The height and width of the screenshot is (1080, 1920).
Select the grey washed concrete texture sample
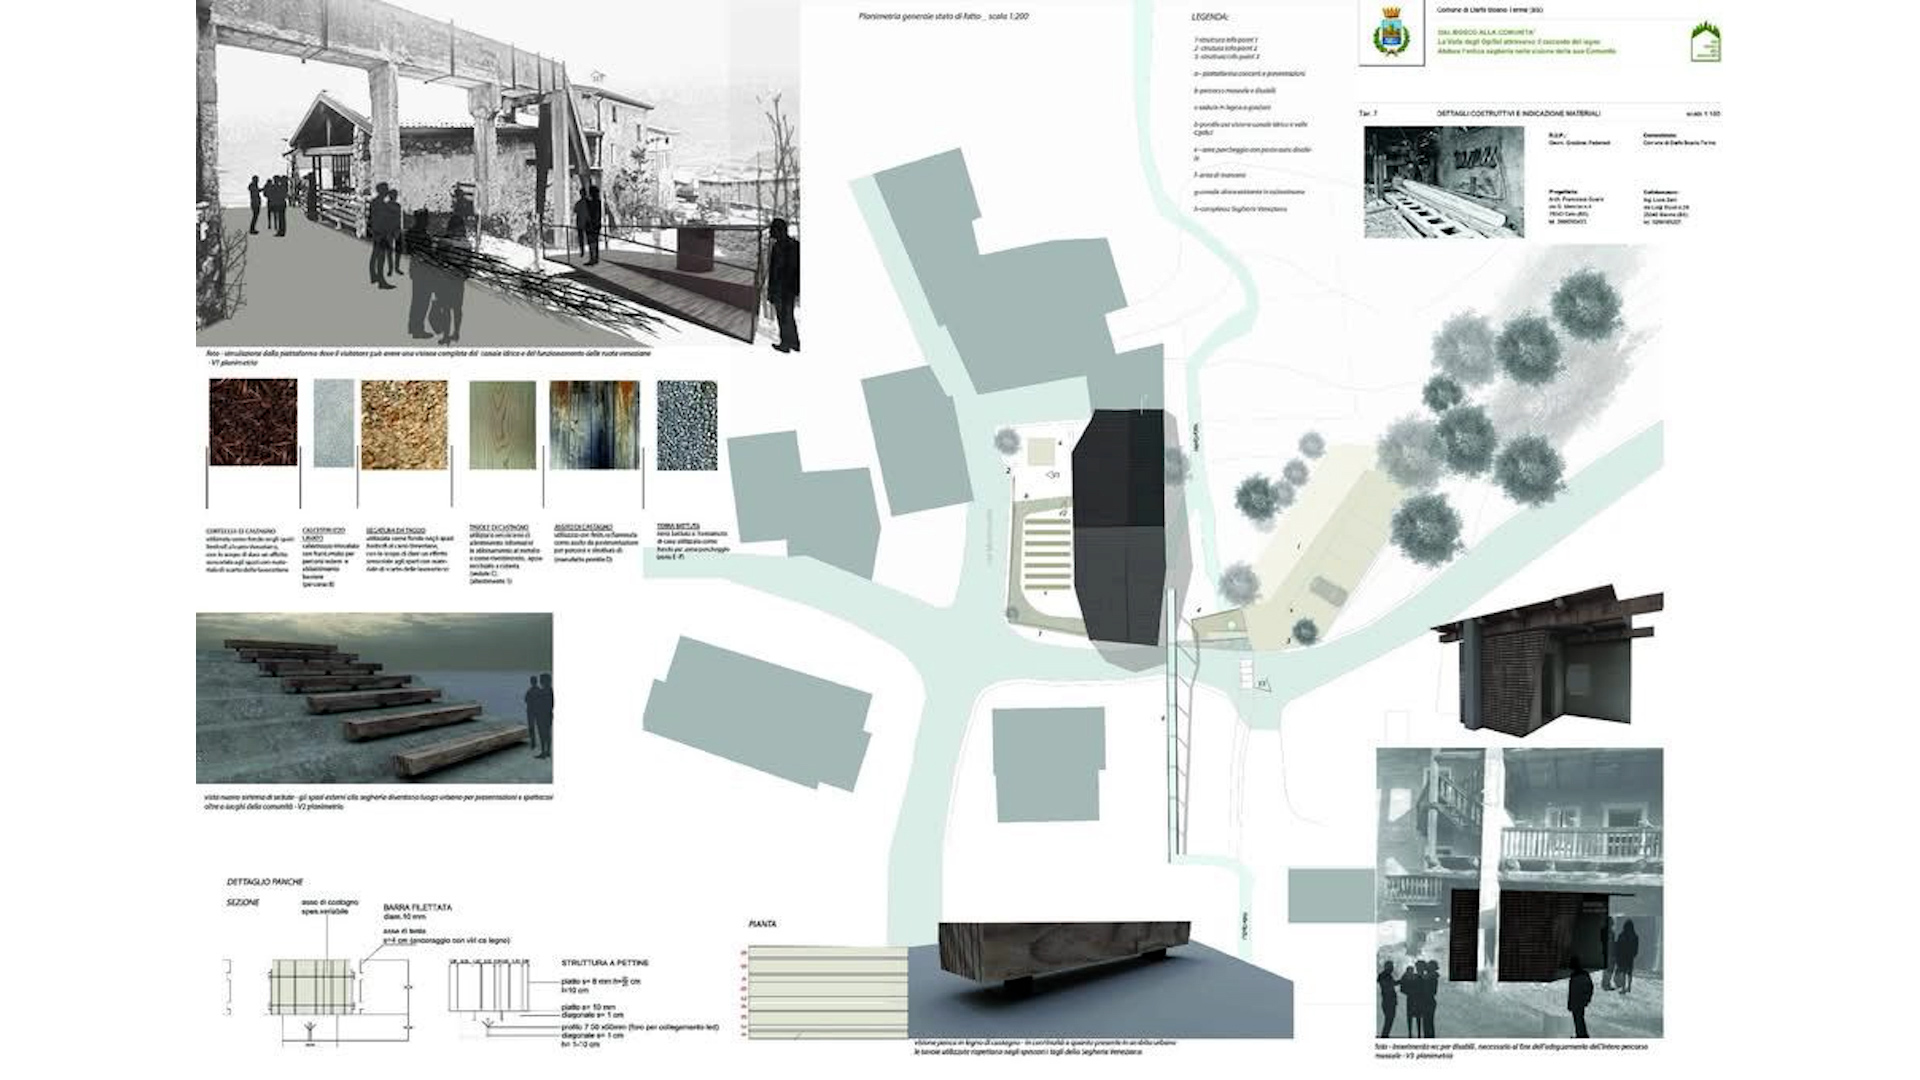333,423
